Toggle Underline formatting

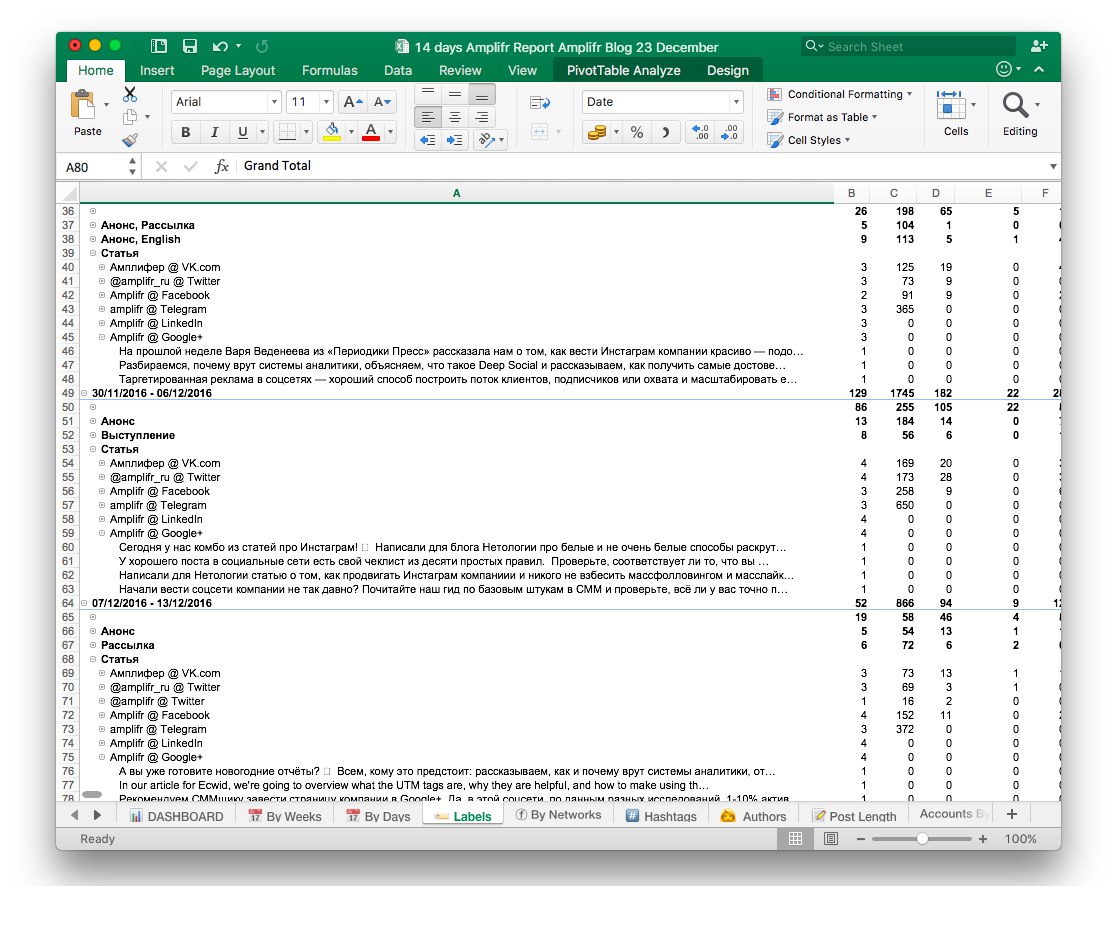click(x=243, y=132)
